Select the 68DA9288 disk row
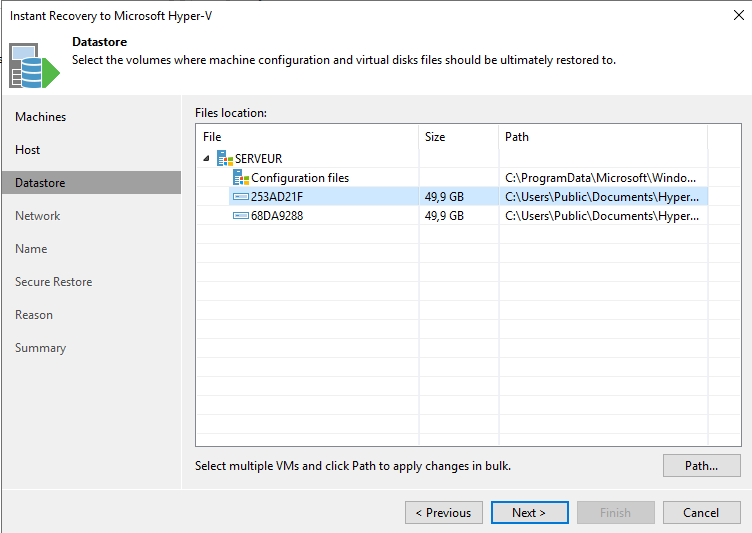The image size is (752, 533). click(x=277, y=215)
